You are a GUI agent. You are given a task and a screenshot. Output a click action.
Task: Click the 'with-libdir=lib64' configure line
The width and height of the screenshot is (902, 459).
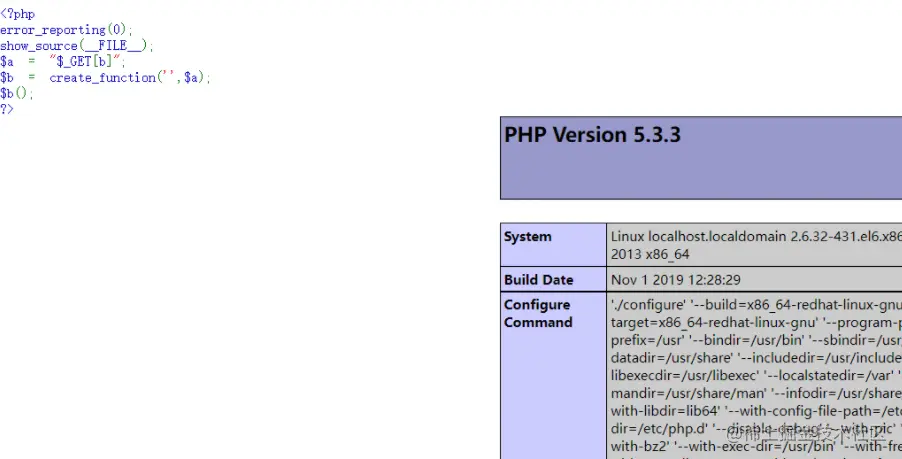pyautogui.click(x=756, y=411)
